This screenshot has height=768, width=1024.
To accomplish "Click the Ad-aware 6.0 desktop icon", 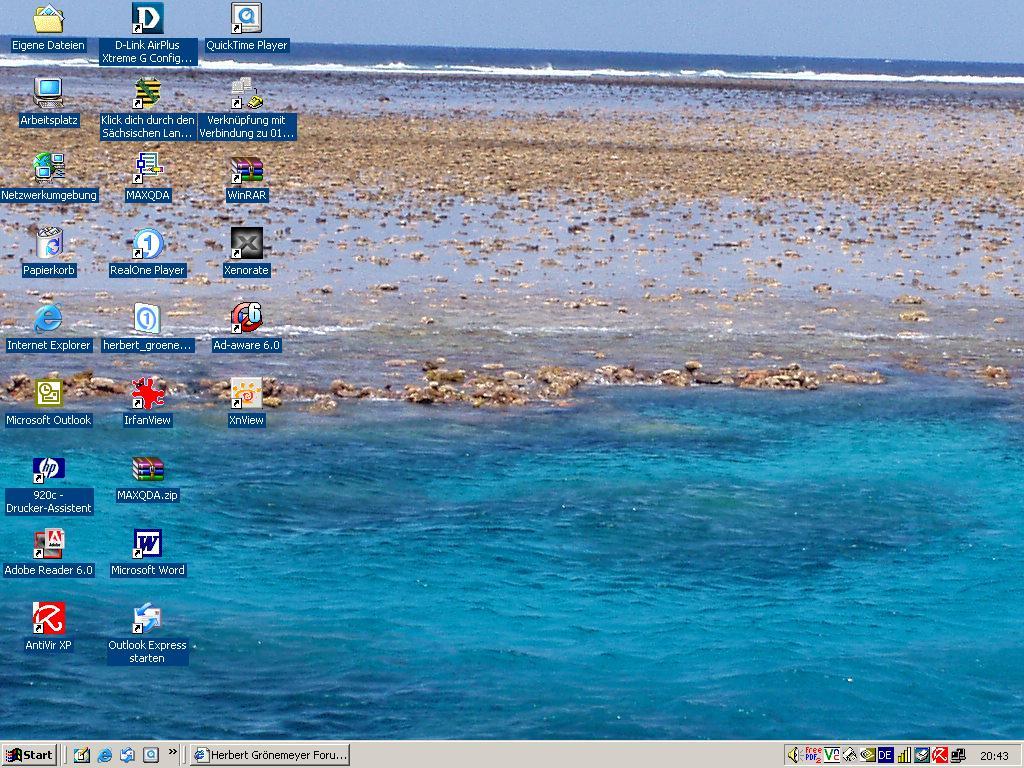I will [246, 319].
